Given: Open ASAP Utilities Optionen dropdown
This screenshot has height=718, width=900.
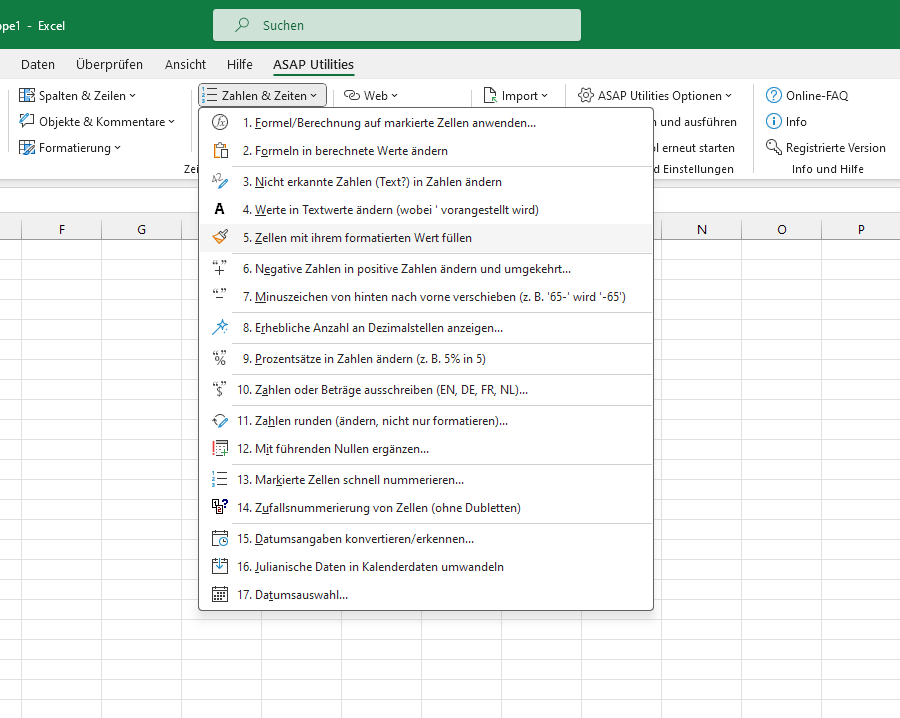Looking at the screenshot, I should click(655, 95).
